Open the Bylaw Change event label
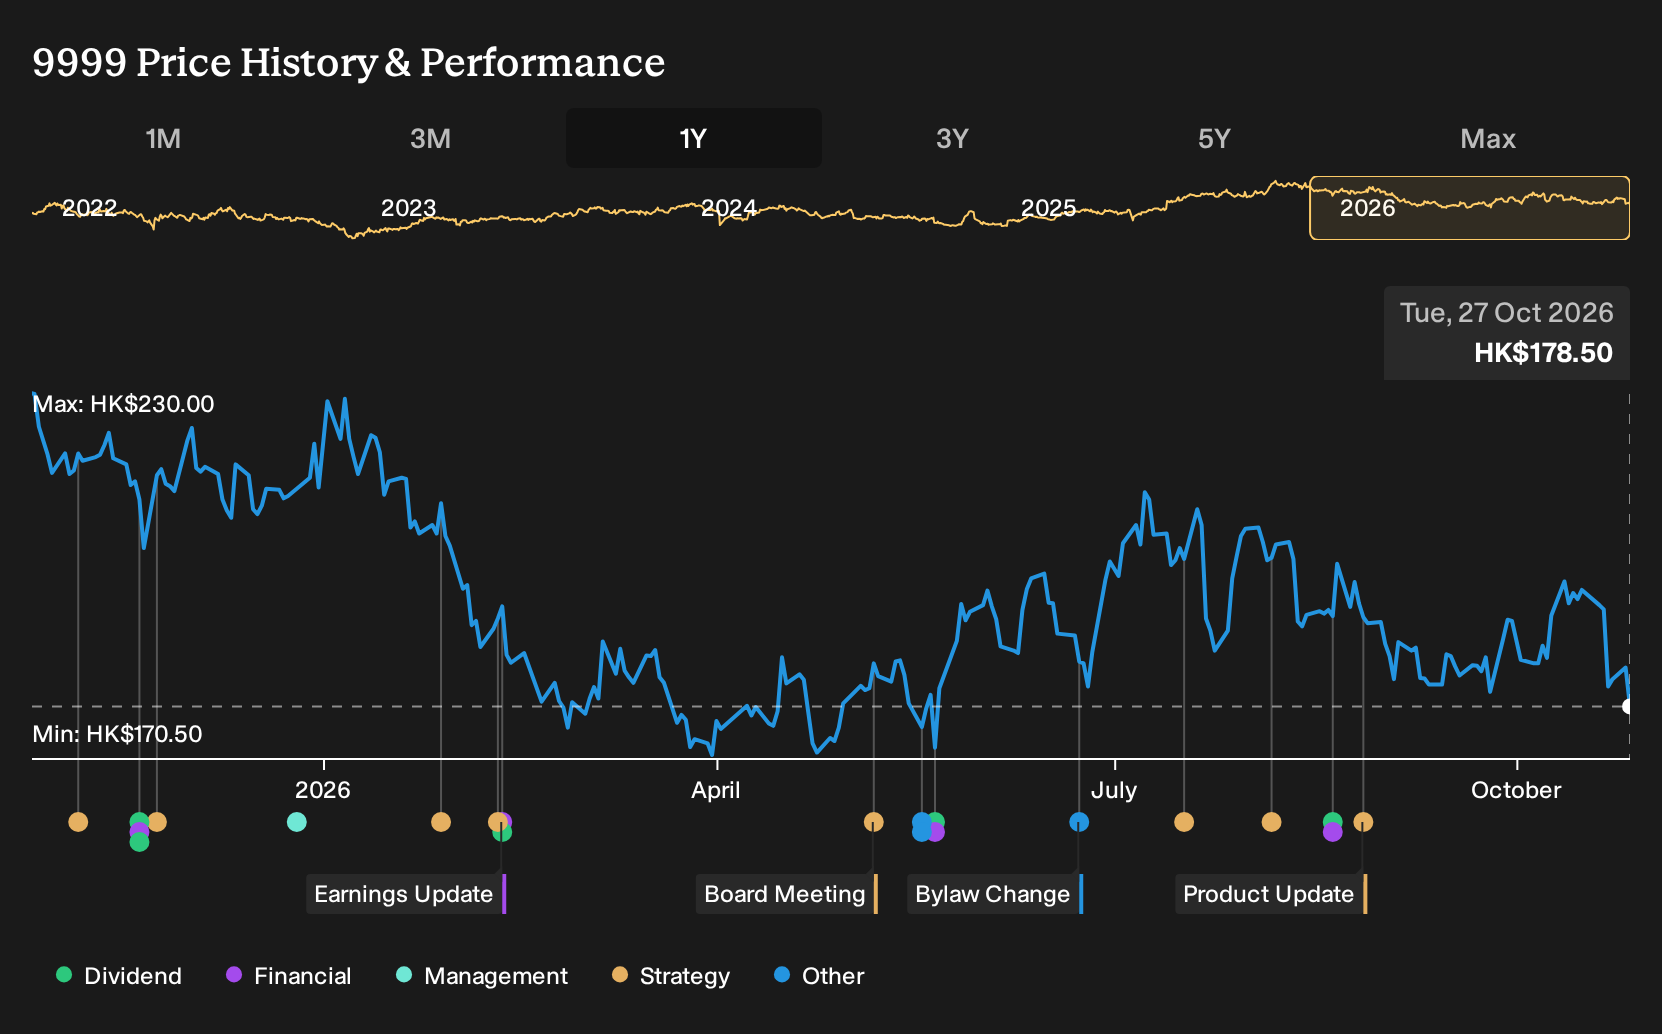Screen dimensions: 1662x1034 point(995,894)
